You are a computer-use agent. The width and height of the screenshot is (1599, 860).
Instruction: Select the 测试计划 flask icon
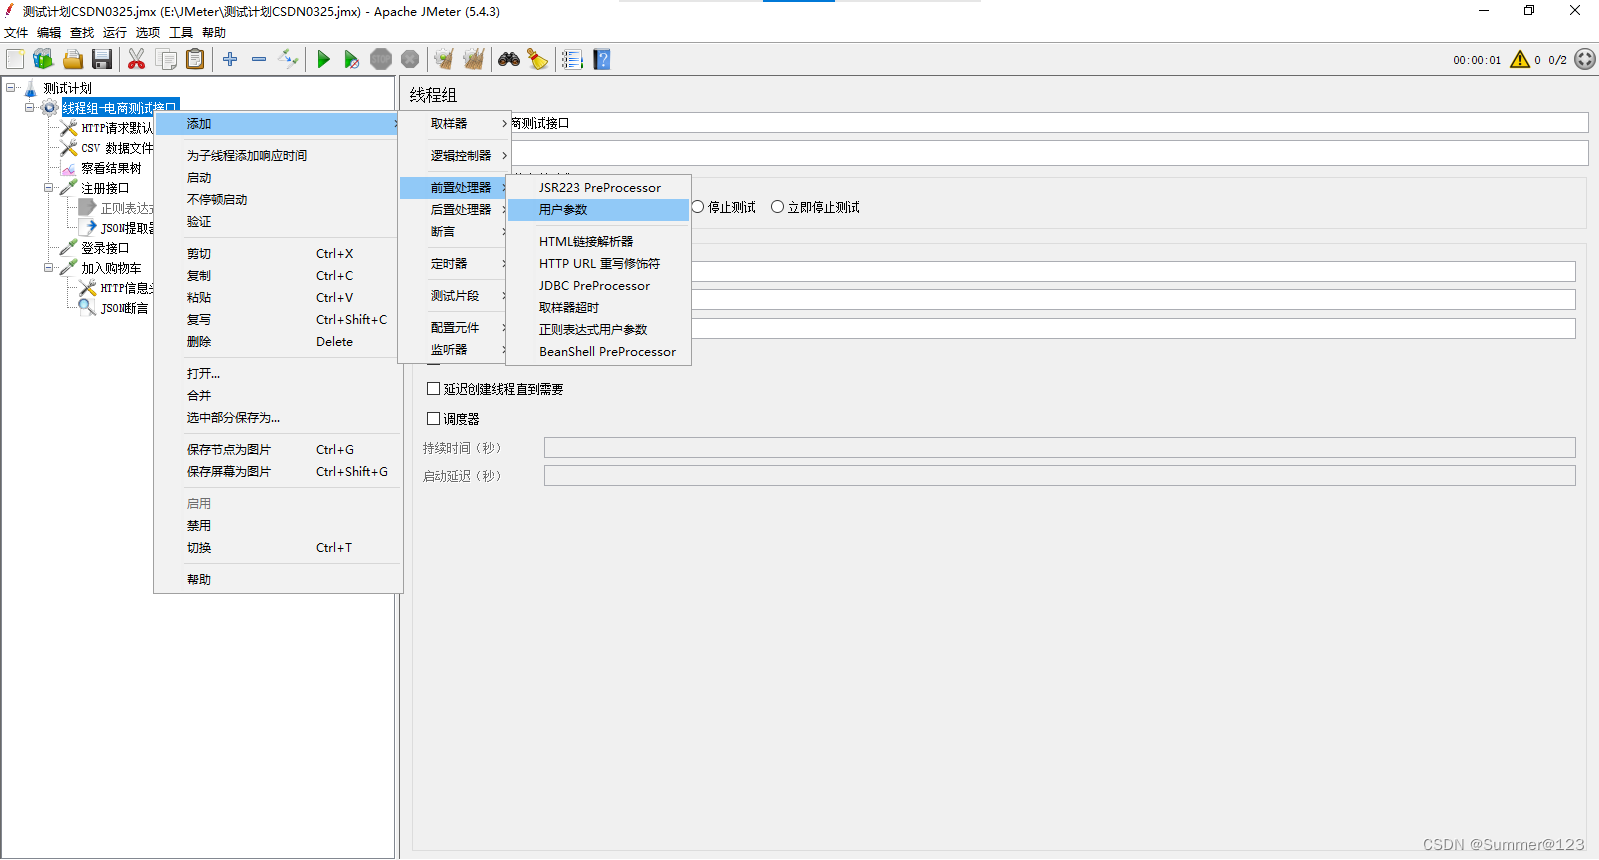pyautogui.click(x=30, y=88)
